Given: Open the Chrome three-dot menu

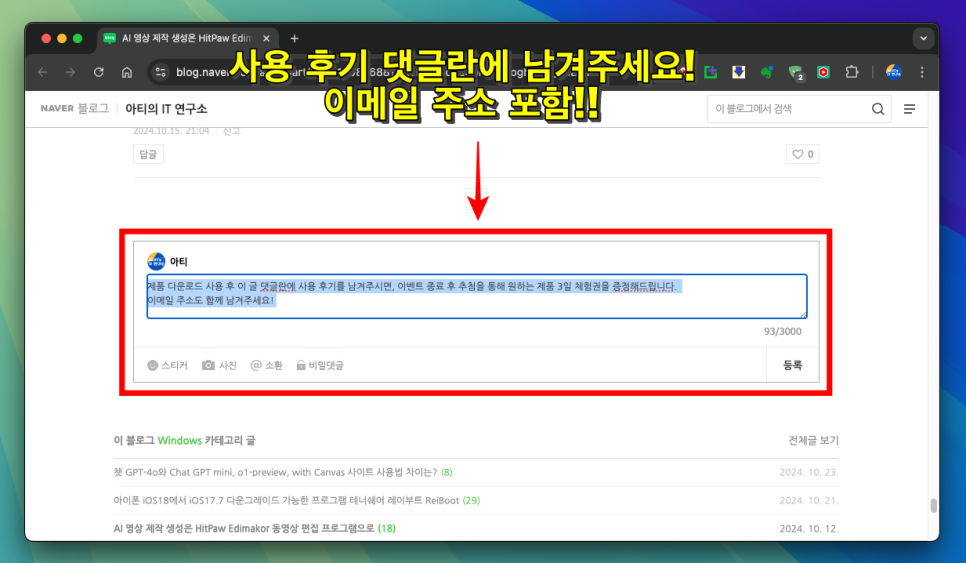Looking at the screenshot, I should (922, 72).
